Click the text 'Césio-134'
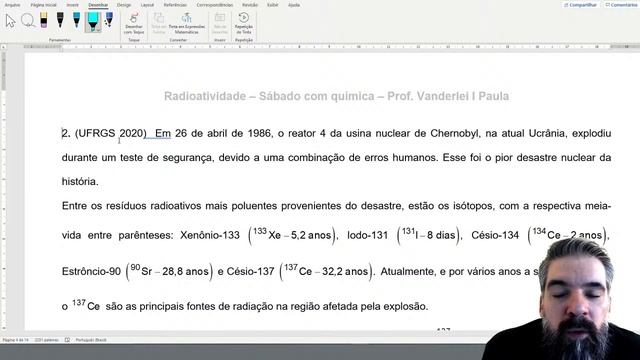The height and width of the screenshot is (360, 640). (495, 236)
